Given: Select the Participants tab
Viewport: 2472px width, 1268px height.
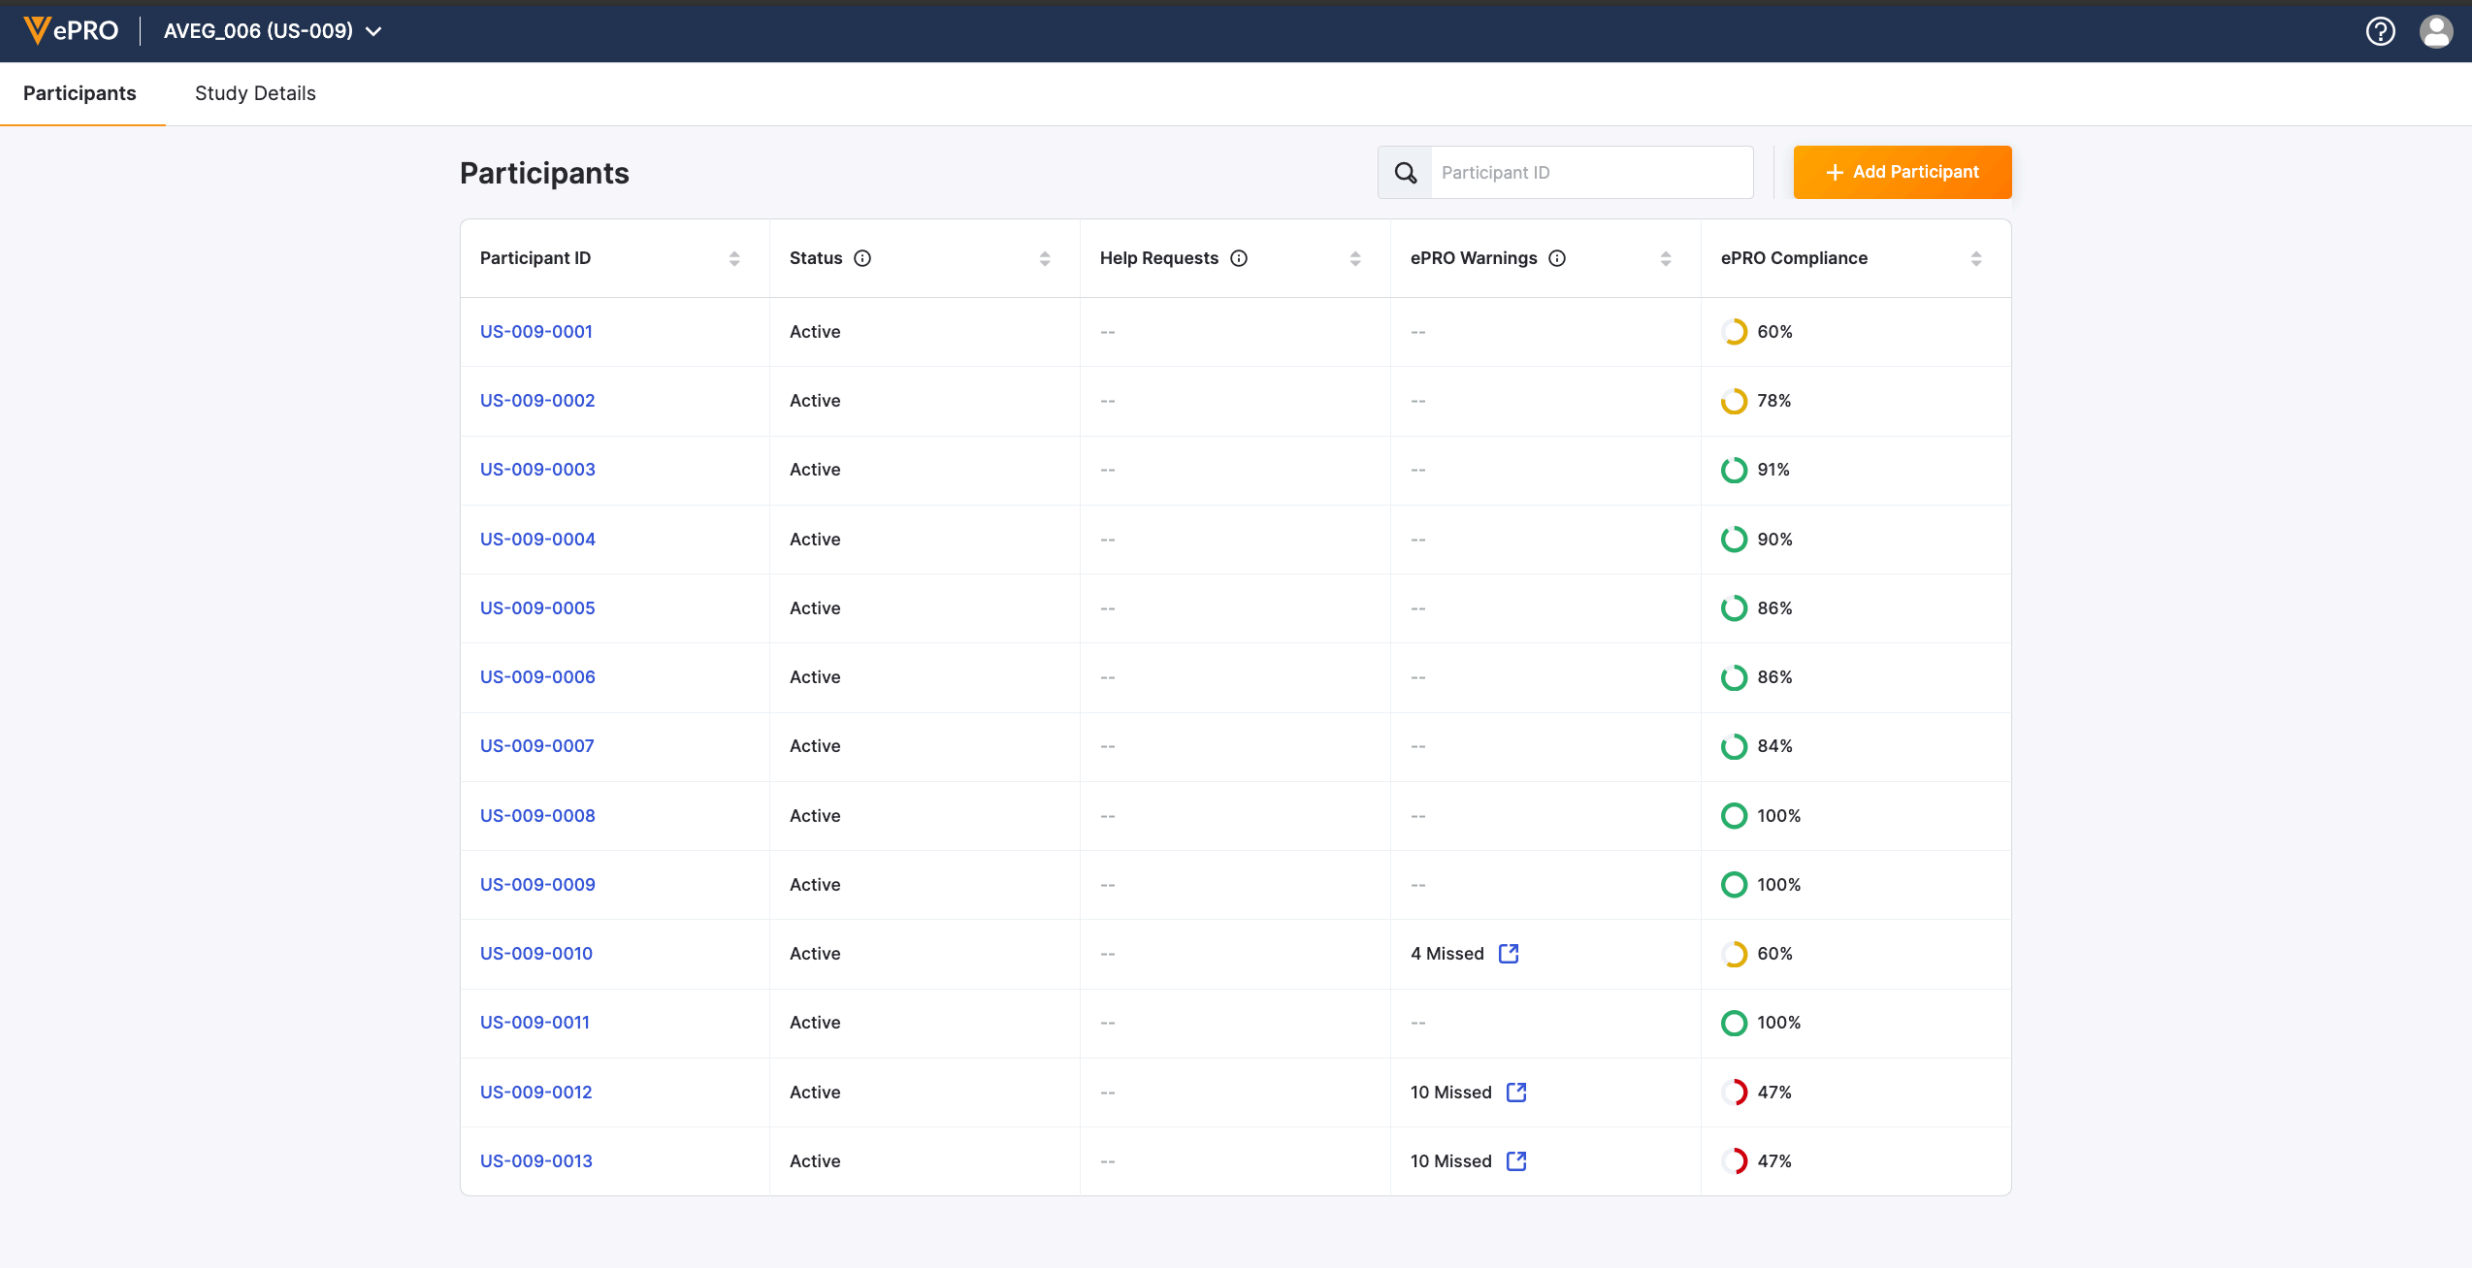Looking at the screenshot, I should (80, 93).
